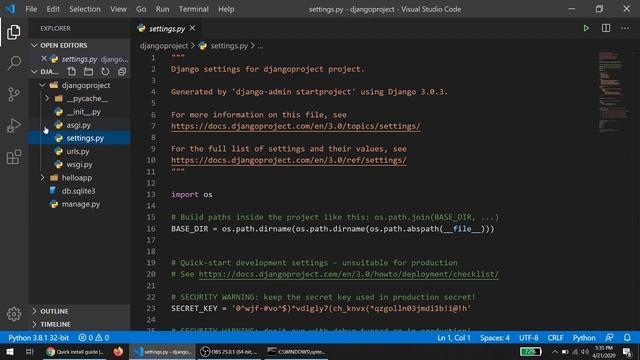Click Ln 1, Col 1 in status bar
Image resolution: width=640 pixels, height=360 pixels.
click(454, 338)
